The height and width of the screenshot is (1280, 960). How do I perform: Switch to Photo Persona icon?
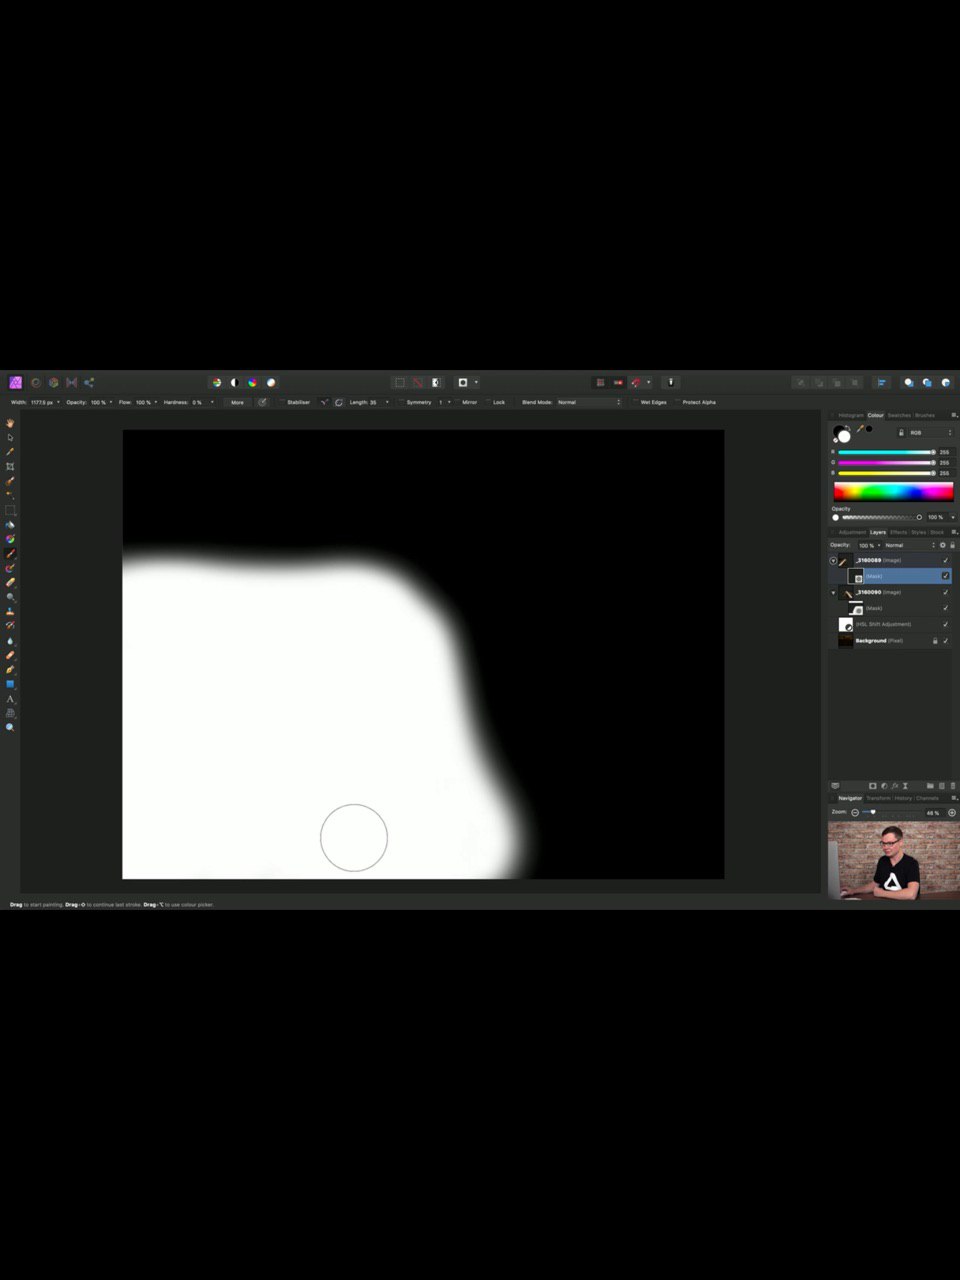tap(16, 382)
